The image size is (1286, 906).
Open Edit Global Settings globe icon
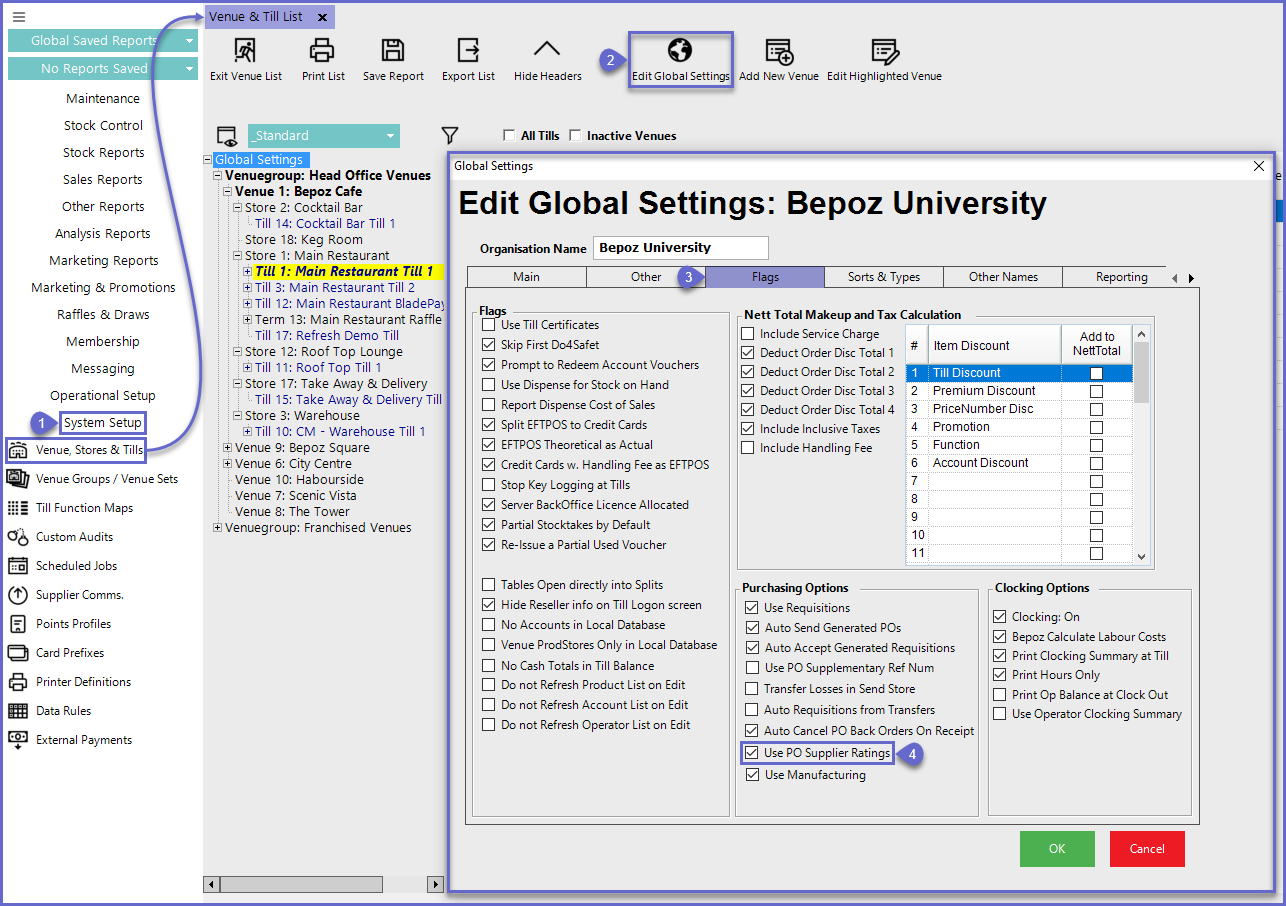pyautogui.click(x=680, y=51)
